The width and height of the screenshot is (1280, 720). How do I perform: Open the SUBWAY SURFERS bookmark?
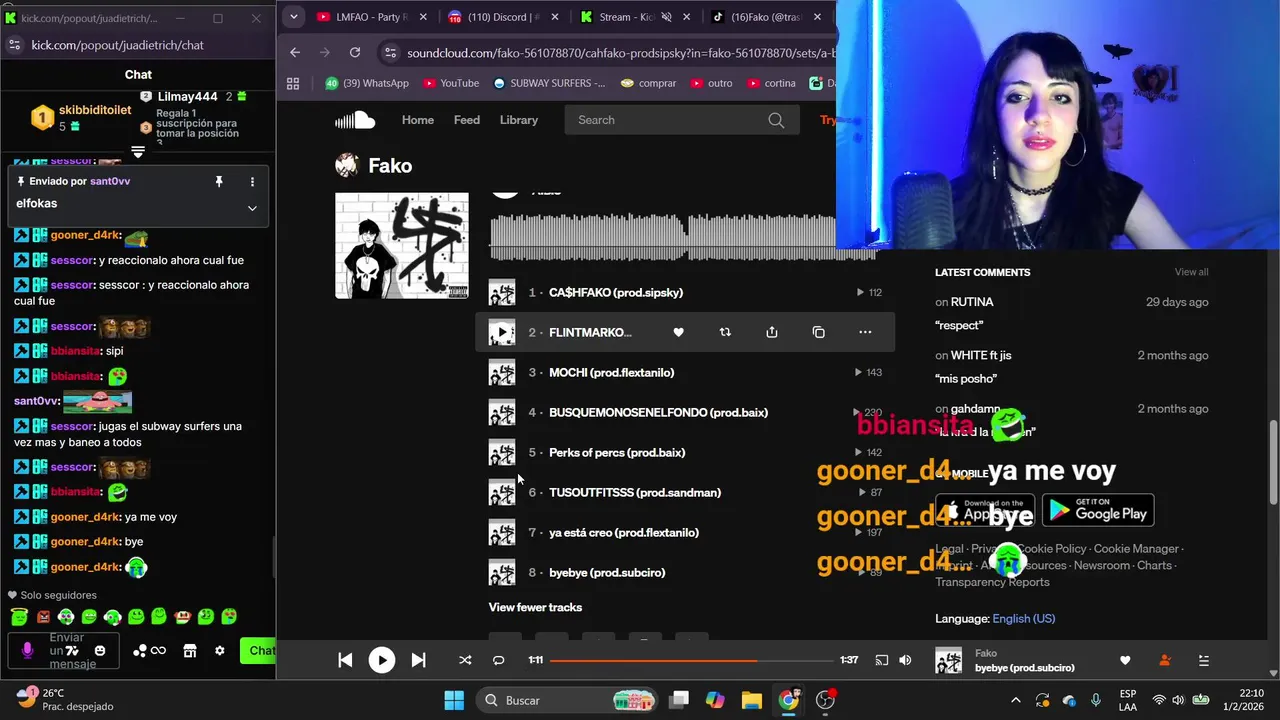[548, 83]
